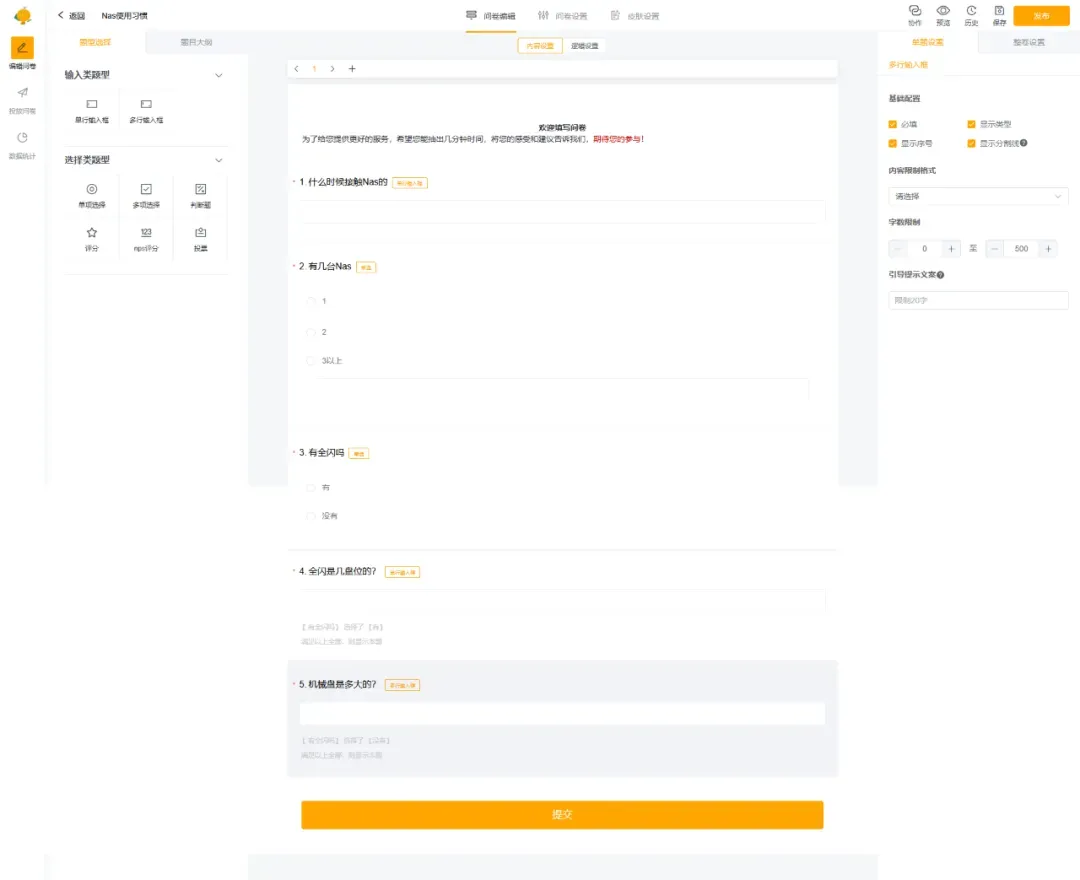Switch to the 整卷设置 tab
Image resolution: width=1080 pixels, height=880 pixels.
1028,42
